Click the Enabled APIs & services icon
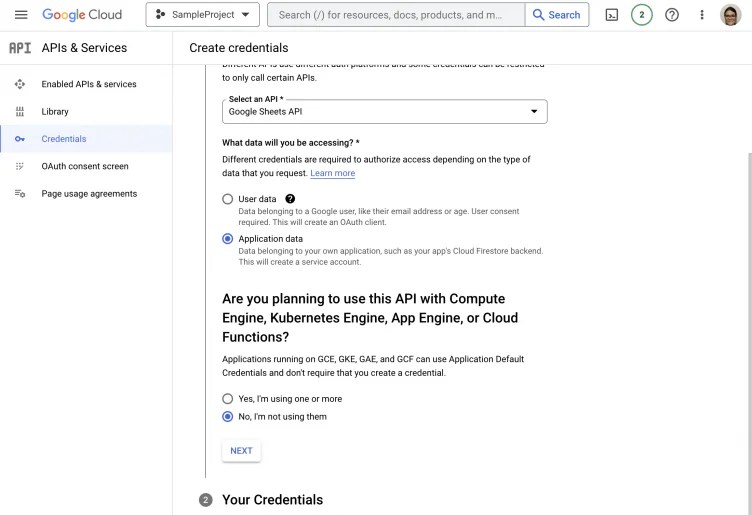Image resolution: width=752 pixels, height=515 pixels. click(x=20, y=84)
